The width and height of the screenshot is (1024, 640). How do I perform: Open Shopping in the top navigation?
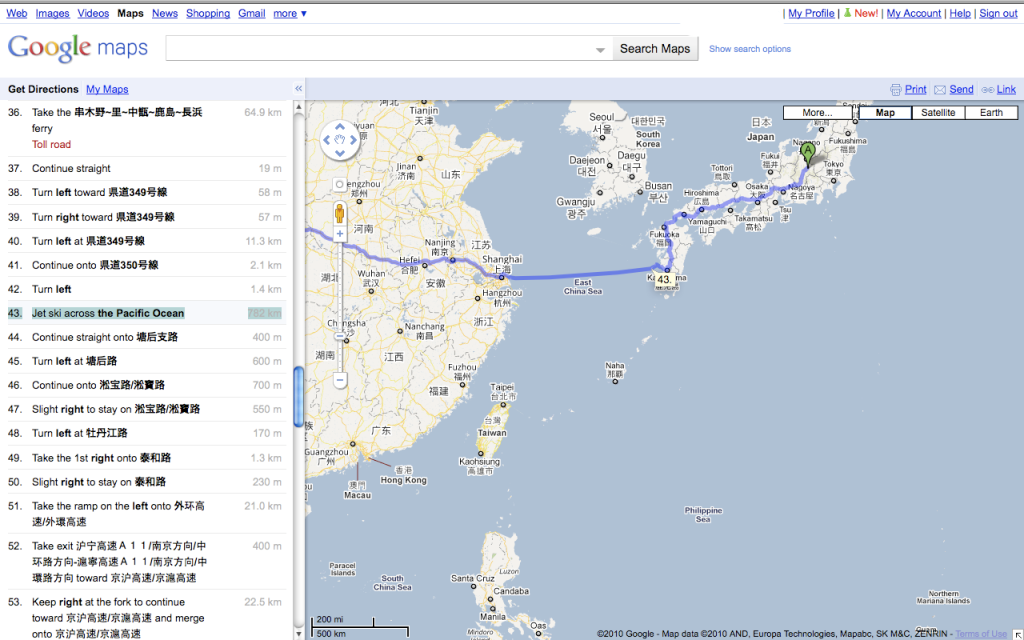click(x=208, y=13)
